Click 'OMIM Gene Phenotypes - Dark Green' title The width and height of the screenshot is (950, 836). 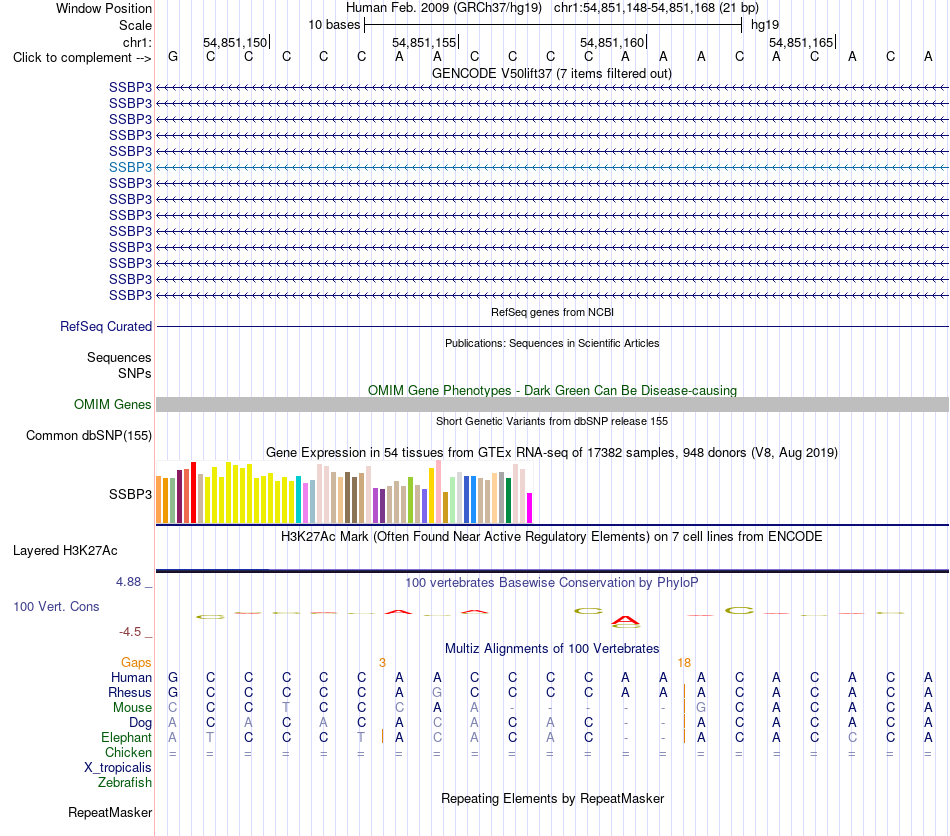coord(552,391)
